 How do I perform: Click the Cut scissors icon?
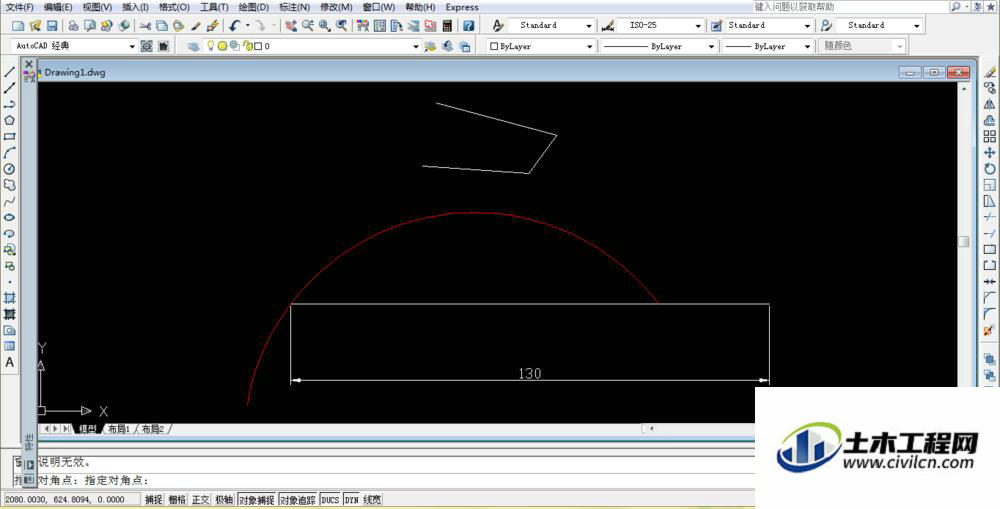tap(145, 26)
